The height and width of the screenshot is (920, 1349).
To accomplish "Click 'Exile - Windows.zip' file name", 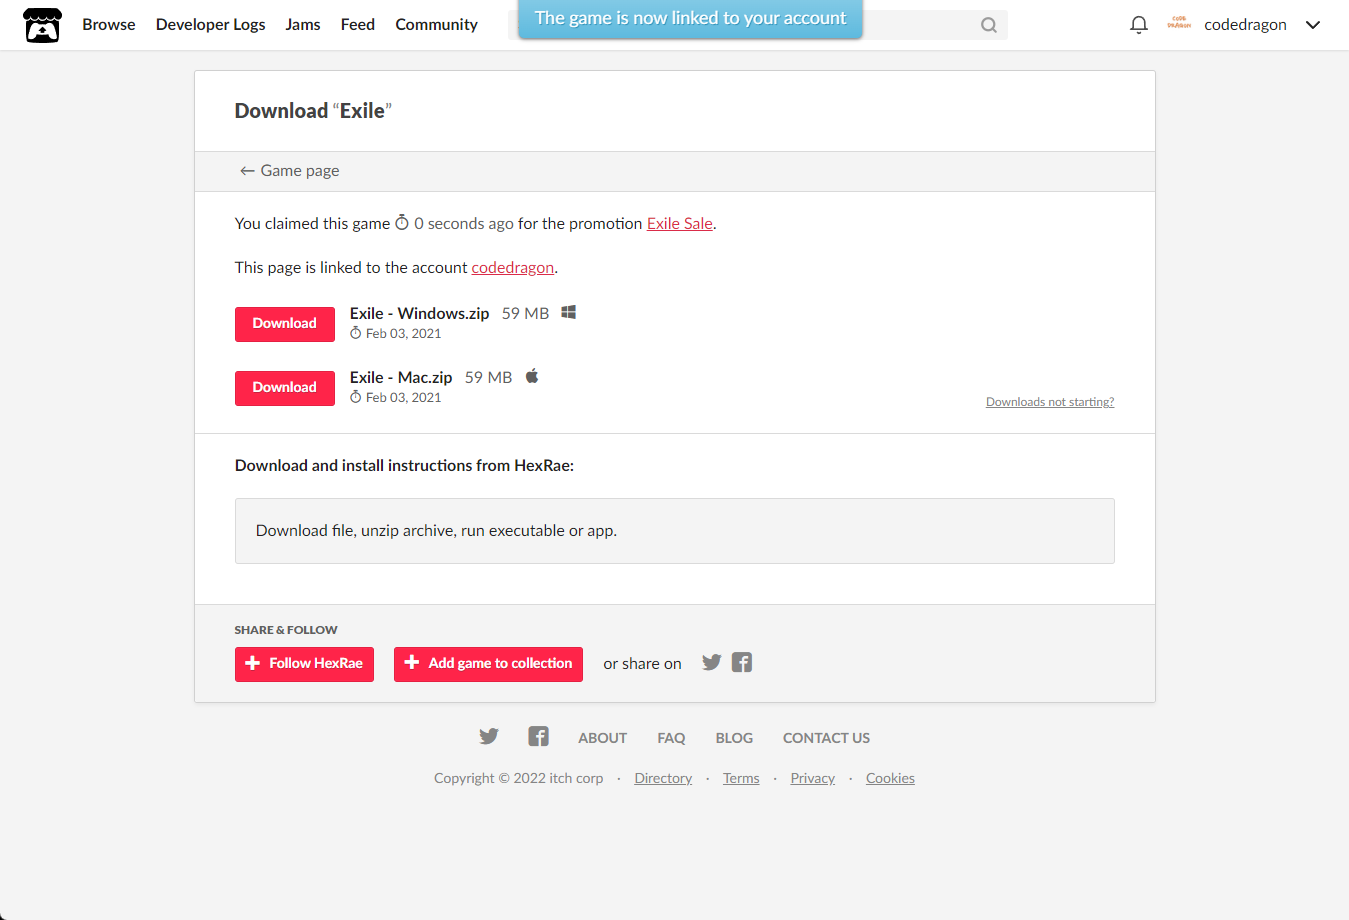I will coord(419,313).
